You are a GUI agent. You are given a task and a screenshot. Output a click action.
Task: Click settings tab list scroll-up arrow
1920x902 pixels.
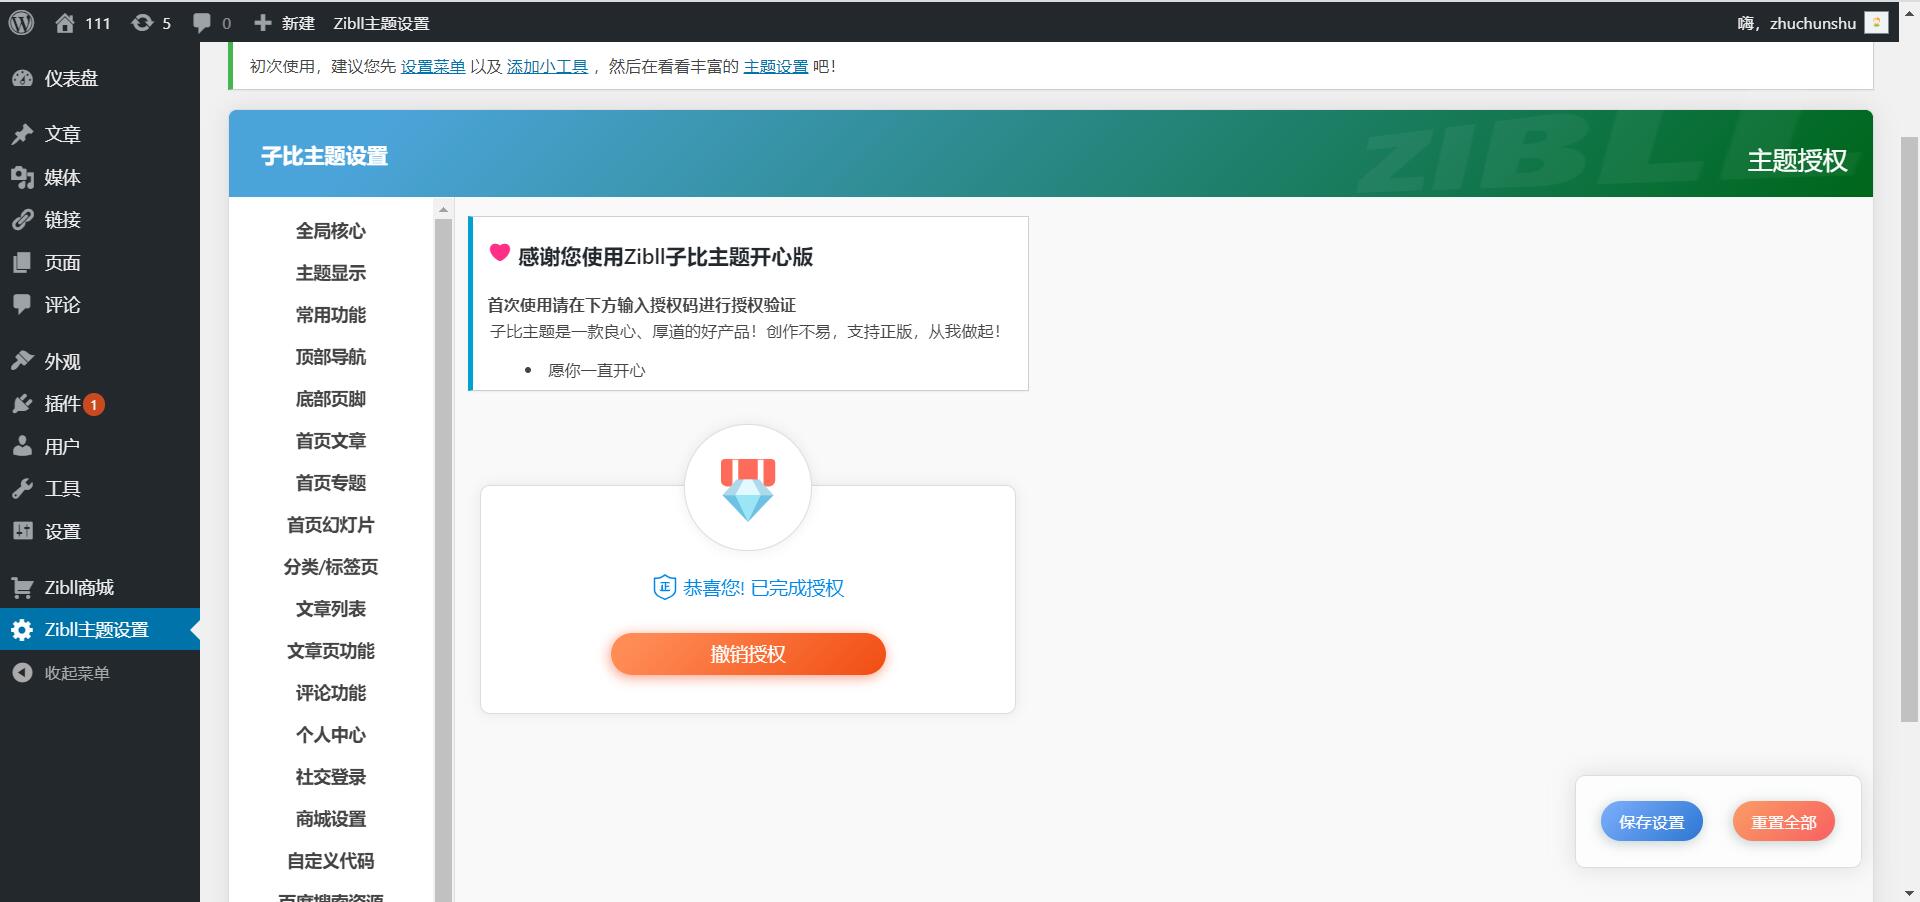point(443,210)
